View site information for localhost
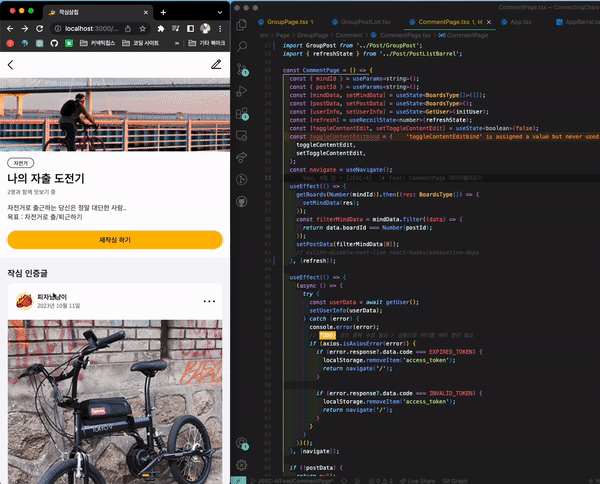Image resolution: width=600 pixels, height=484 pixels. 58,29
